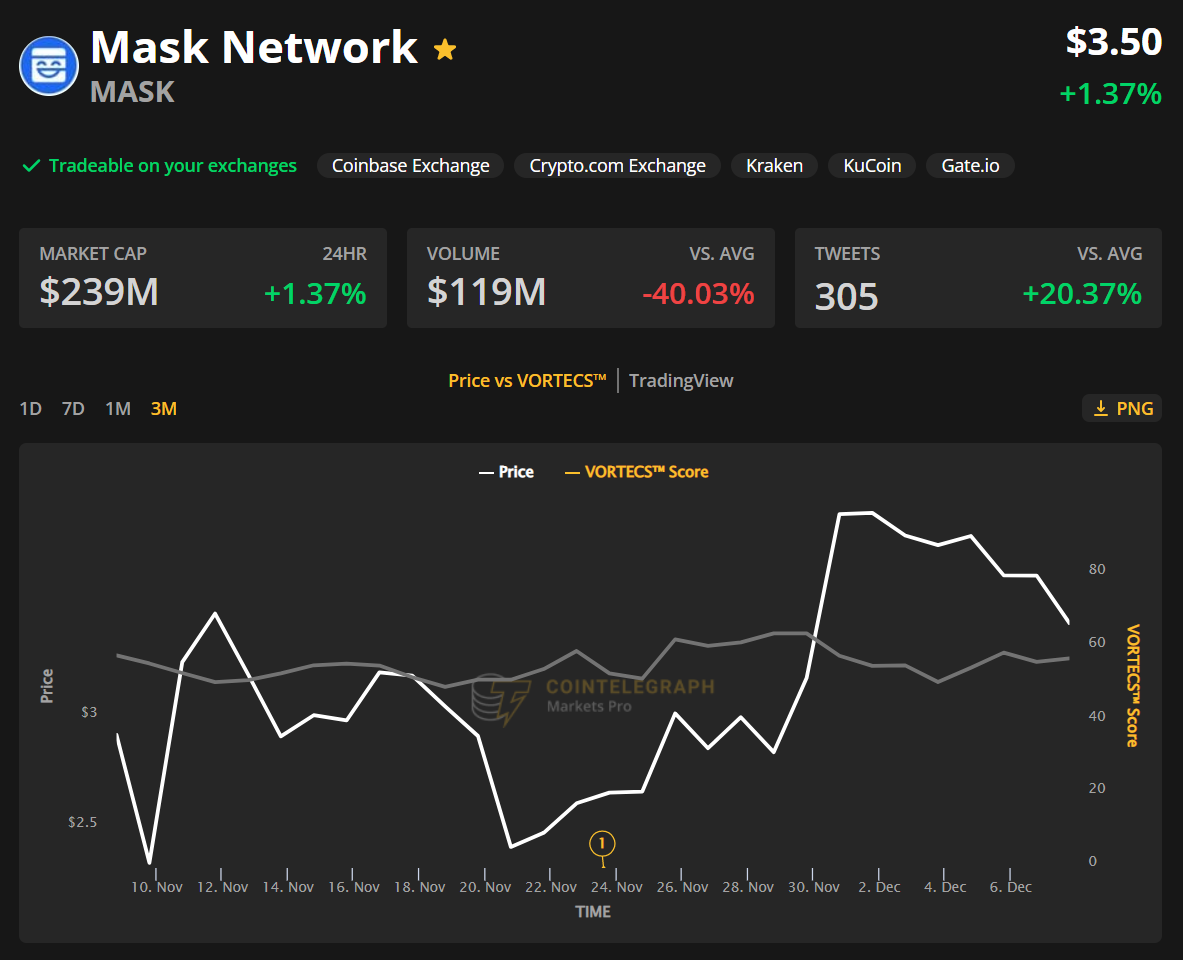Click the numbered event marker on chart
This screenshot has height=960, width=1183.
[602, 843]
